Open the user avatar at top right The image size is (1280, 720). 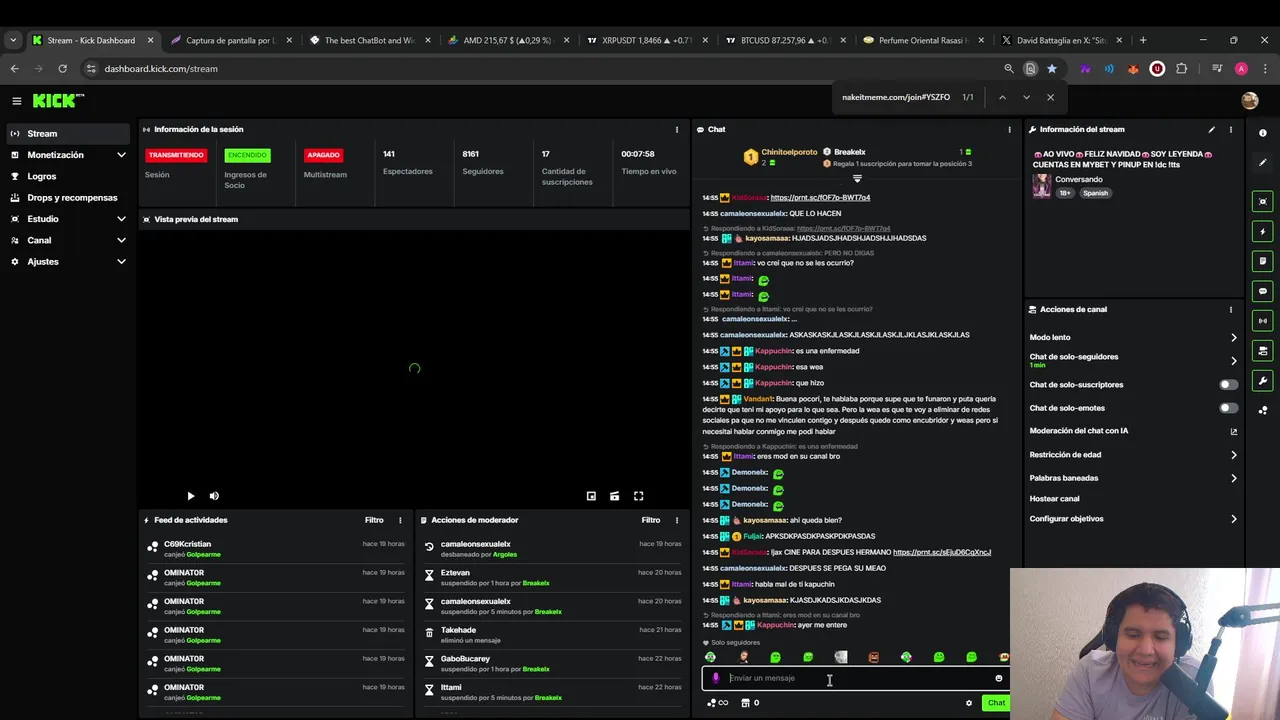pyautogui.click(x=1249, y=101)
